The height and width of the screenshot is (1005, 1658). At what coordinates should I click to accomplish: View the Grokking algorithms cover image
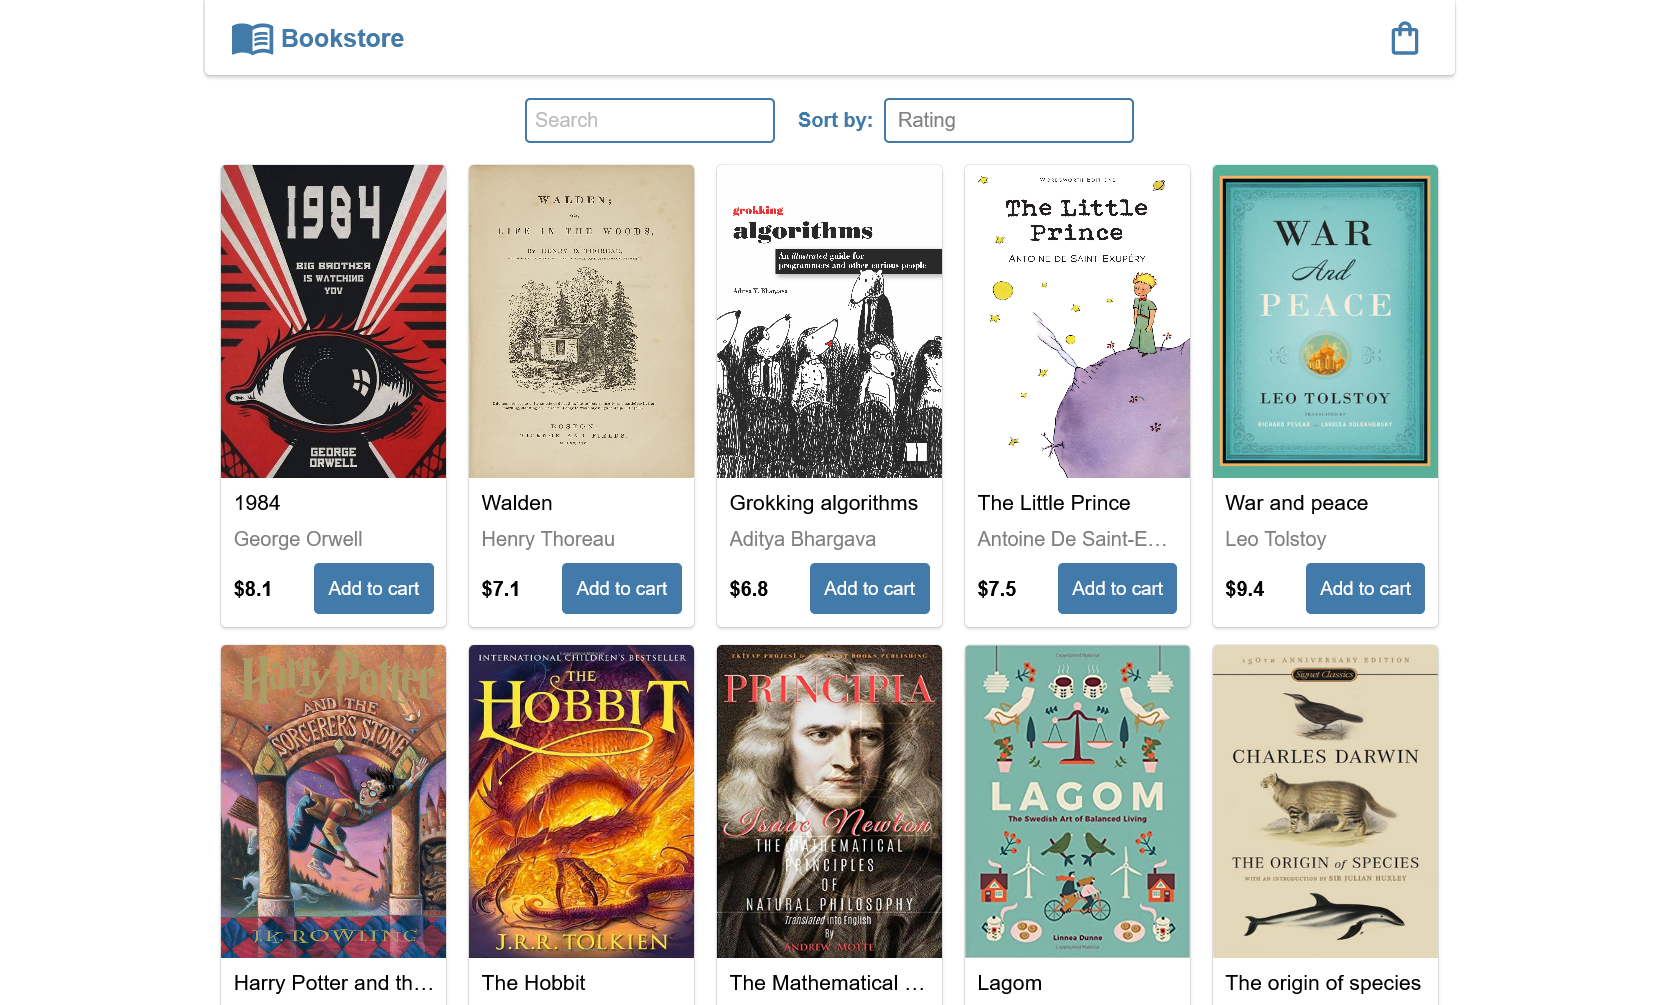tap(830, 321)
